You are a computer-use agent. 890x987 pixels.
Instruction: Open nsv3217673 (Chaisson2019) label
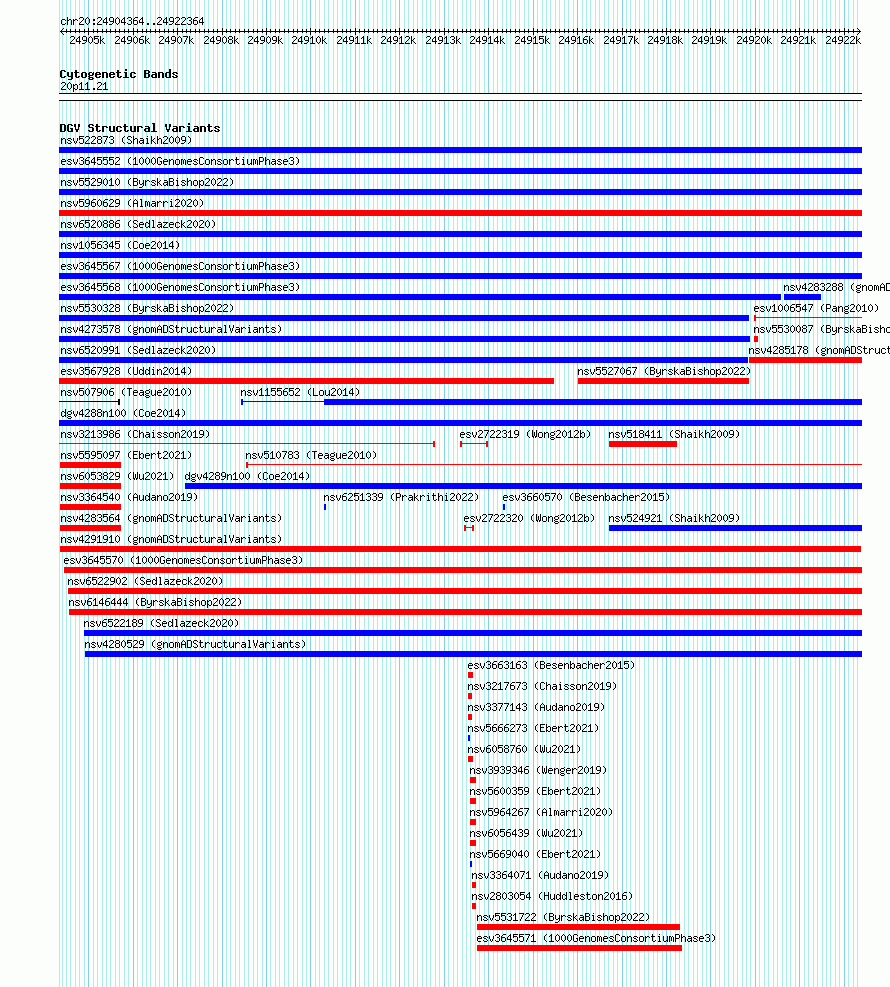(x=542, y=686)
